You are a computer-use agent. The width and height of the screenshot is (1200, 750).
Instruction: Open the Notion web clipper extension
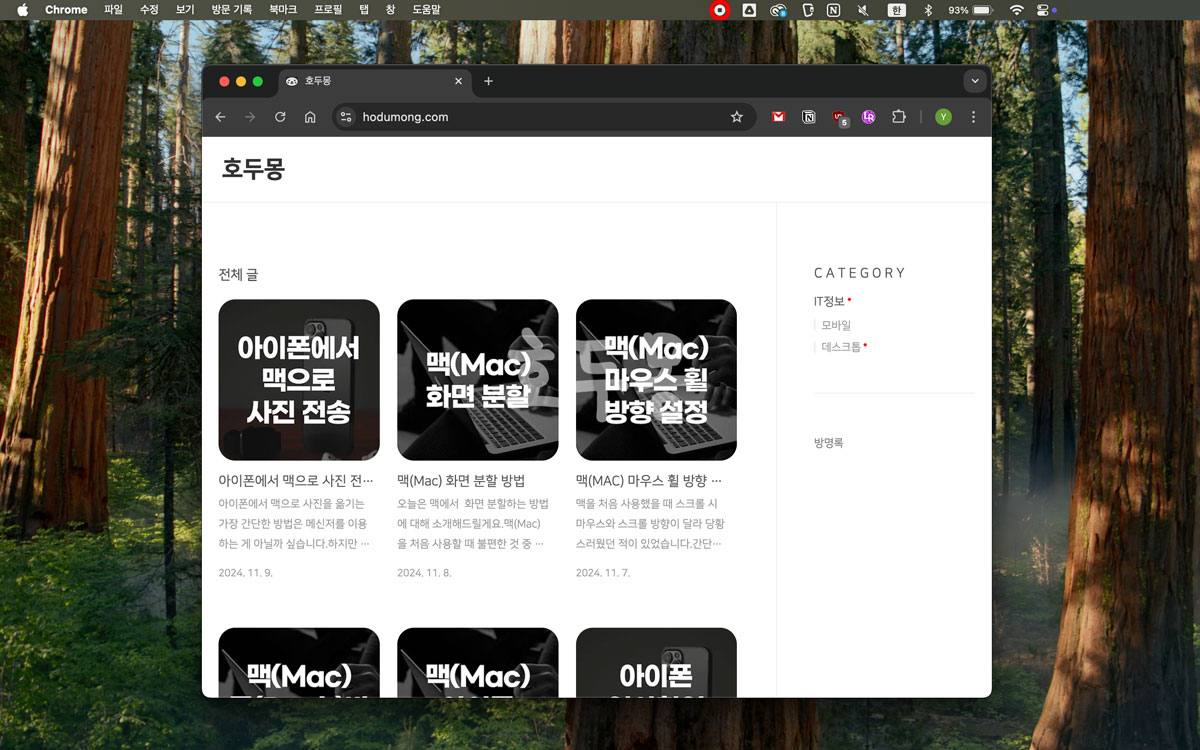point(808,117)
